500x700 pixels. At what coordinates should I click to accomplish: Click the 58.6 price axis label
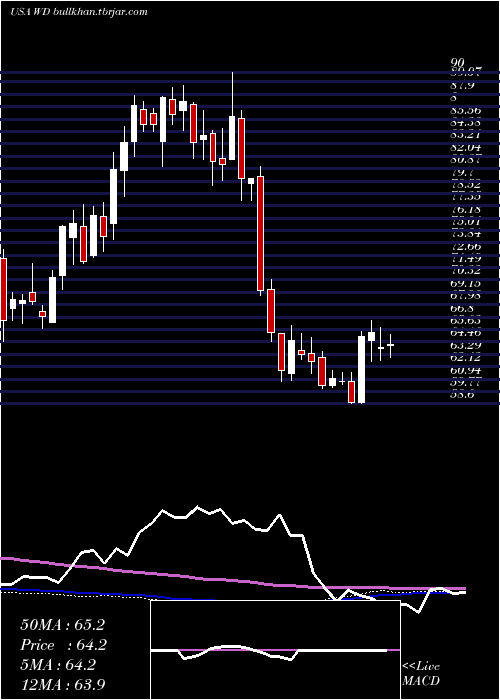click(x=462, y=394)
